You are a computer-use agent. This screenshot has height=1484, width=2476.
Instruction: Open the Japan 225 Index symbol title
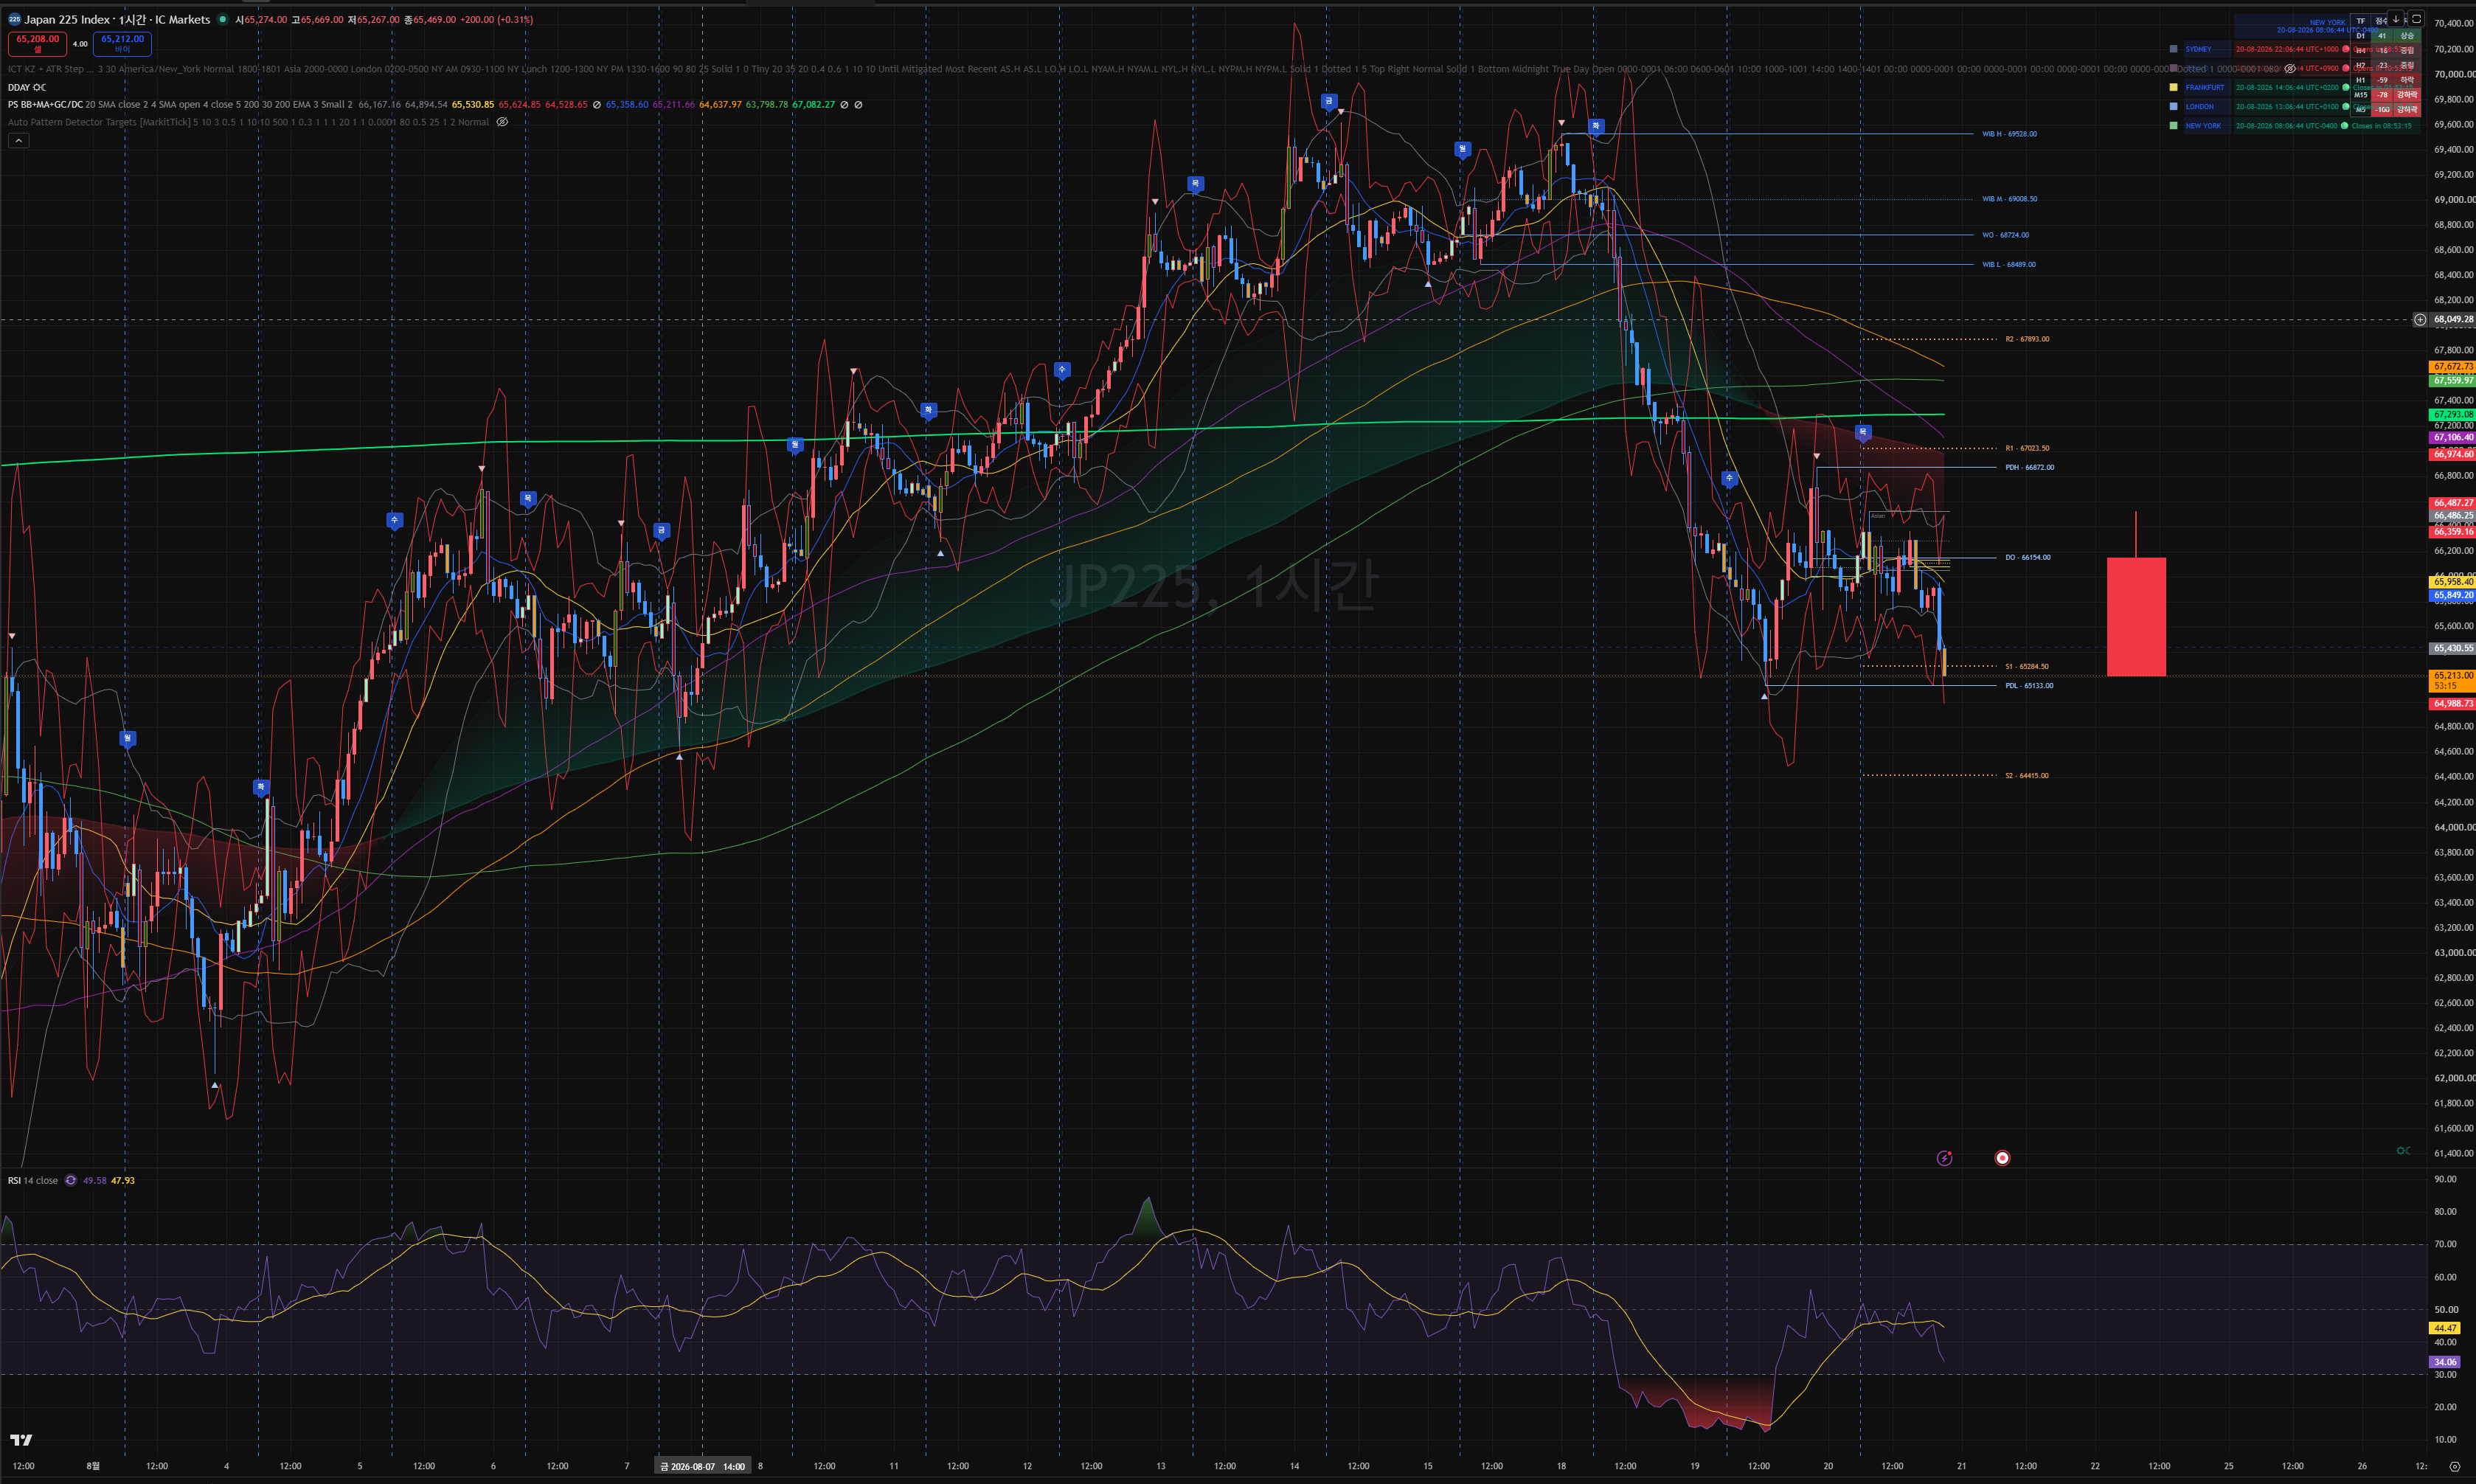[117, 19]
